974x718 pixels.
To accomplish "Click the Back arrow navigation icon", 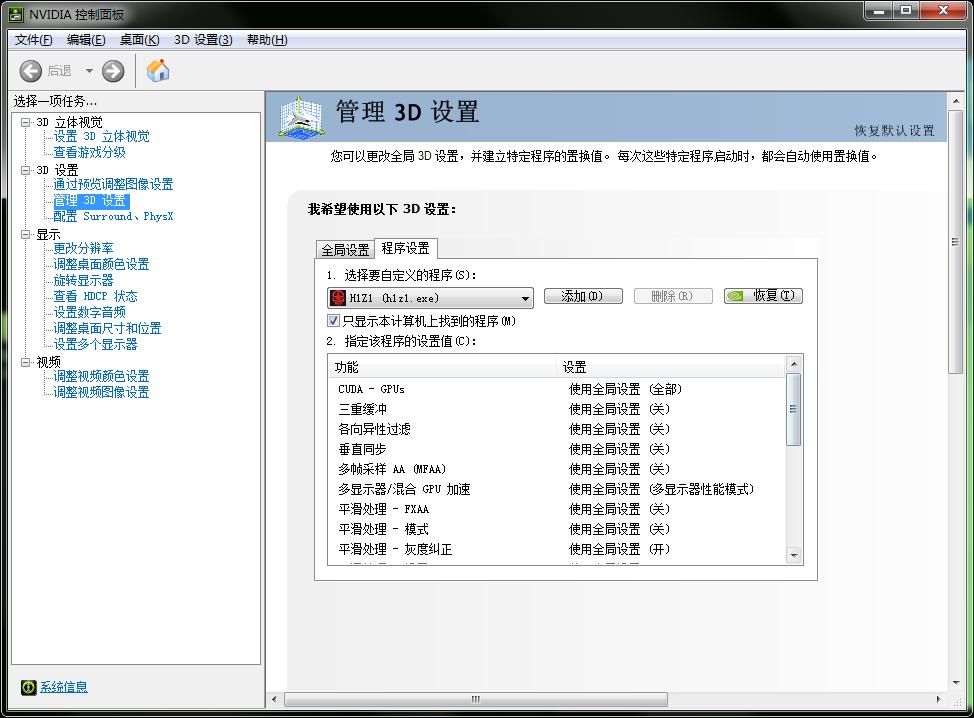I will 31,70.
